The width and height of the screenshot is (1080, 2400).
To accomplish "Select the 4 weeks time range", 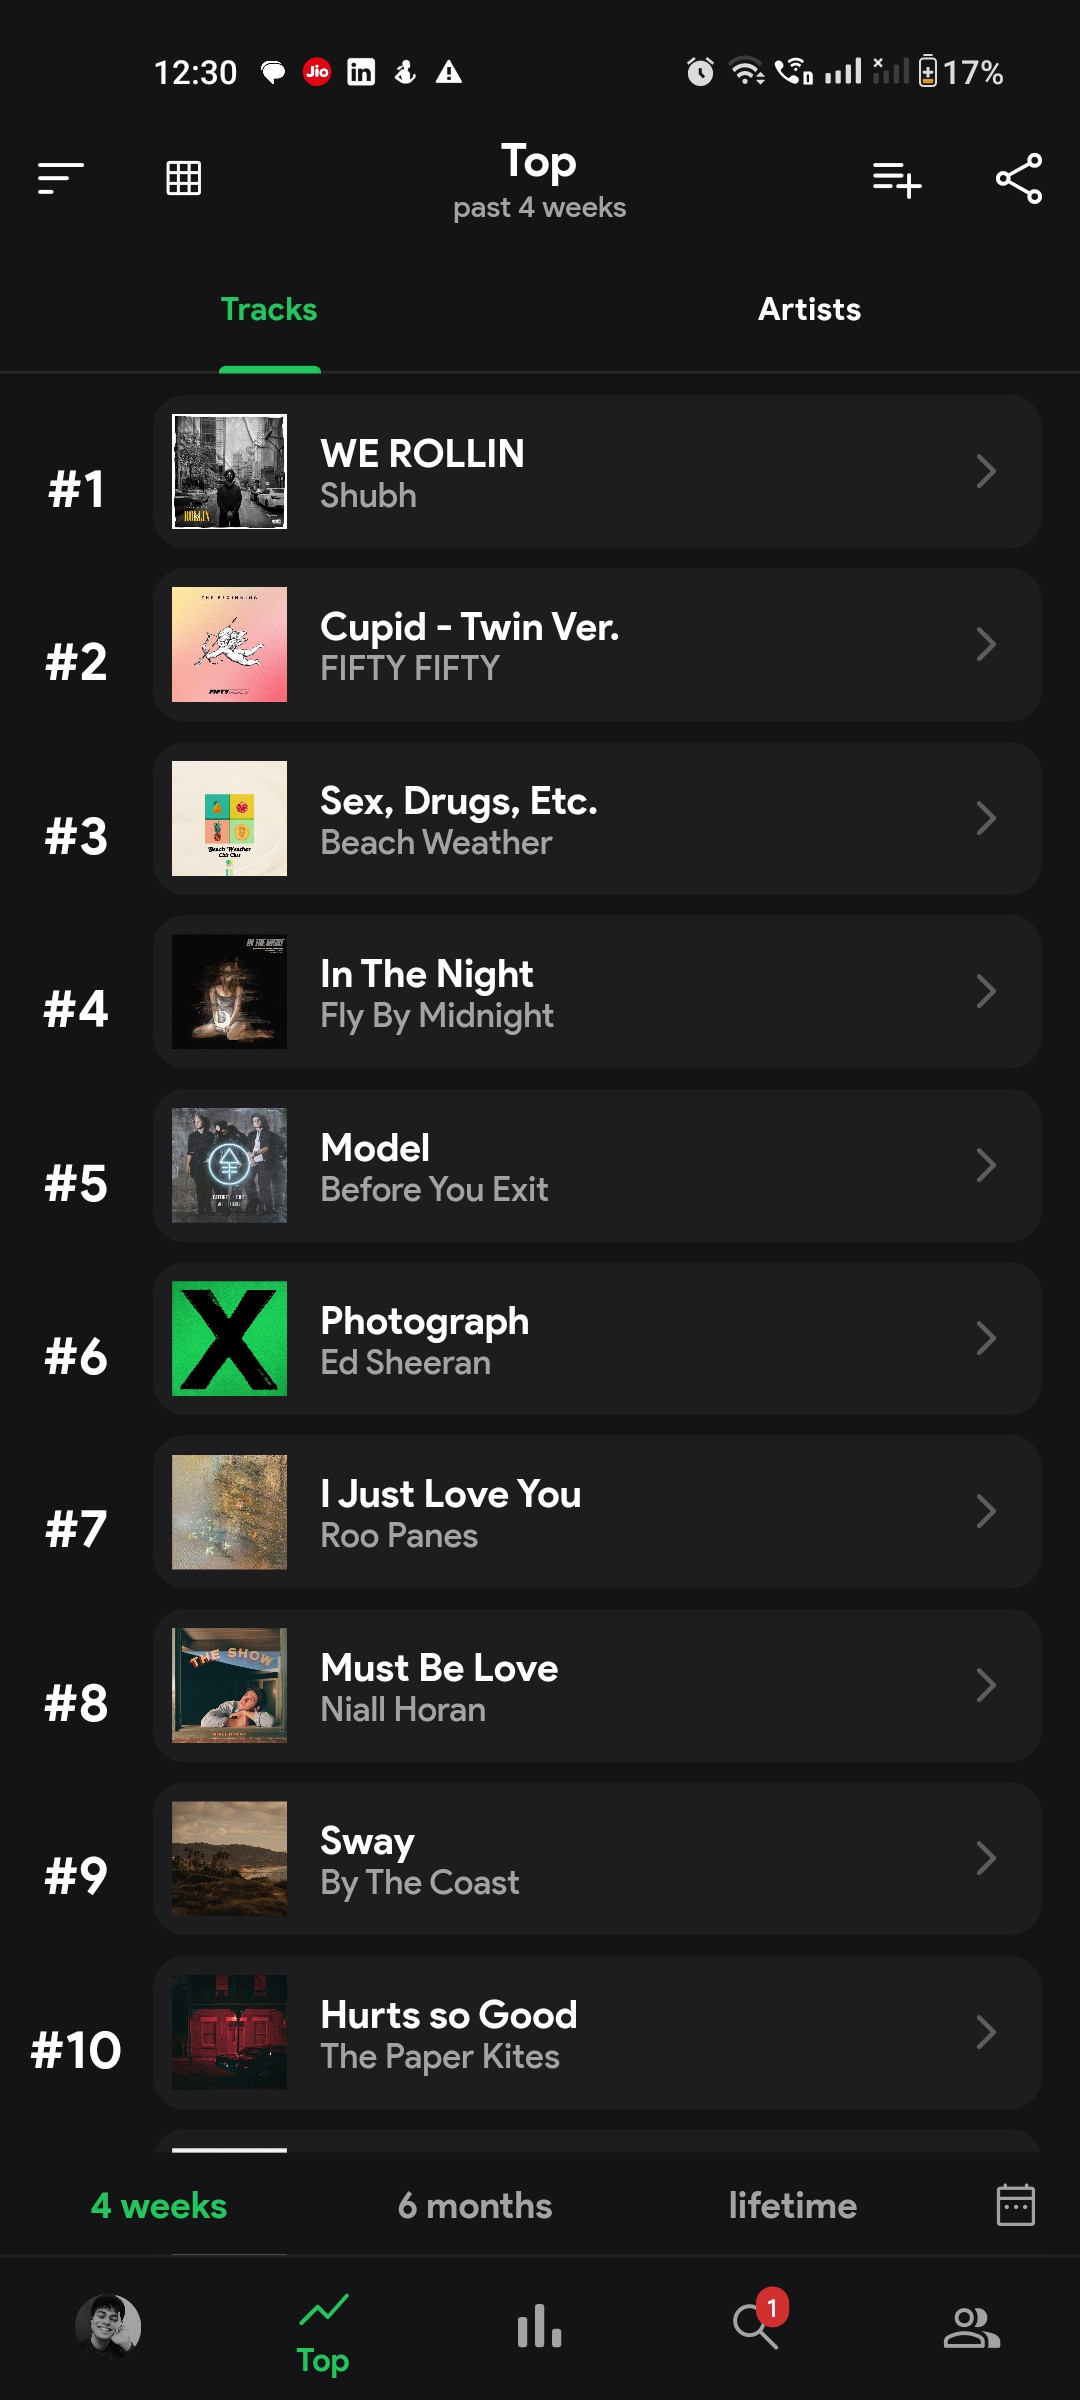I will coord(159,2205).
